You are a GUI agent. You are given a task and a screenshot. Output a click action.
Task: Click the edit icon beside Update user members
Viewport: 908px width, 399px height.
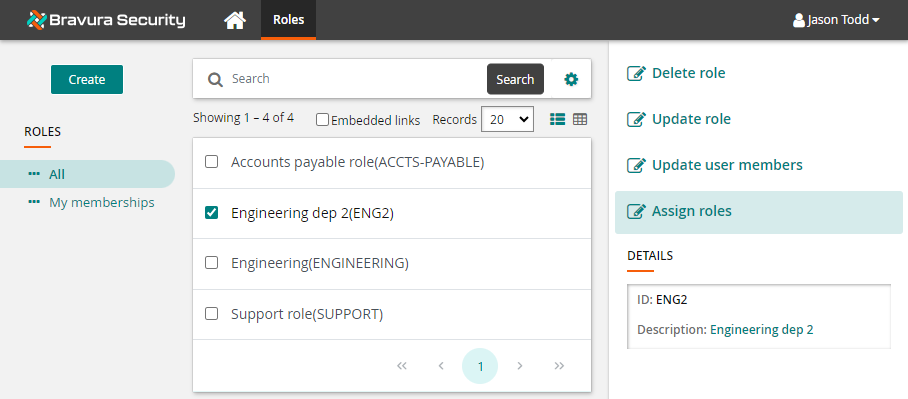(x=636, y=165)
